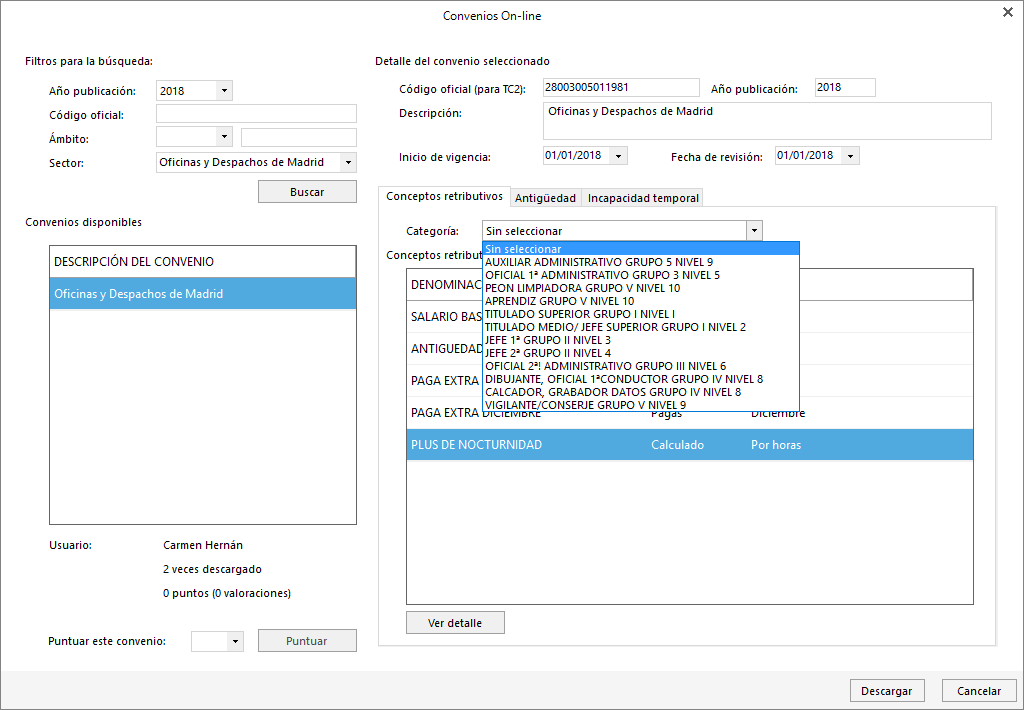Expand the Ámbito filter dropdown
1024x710 pixels.
click(224, 137)
